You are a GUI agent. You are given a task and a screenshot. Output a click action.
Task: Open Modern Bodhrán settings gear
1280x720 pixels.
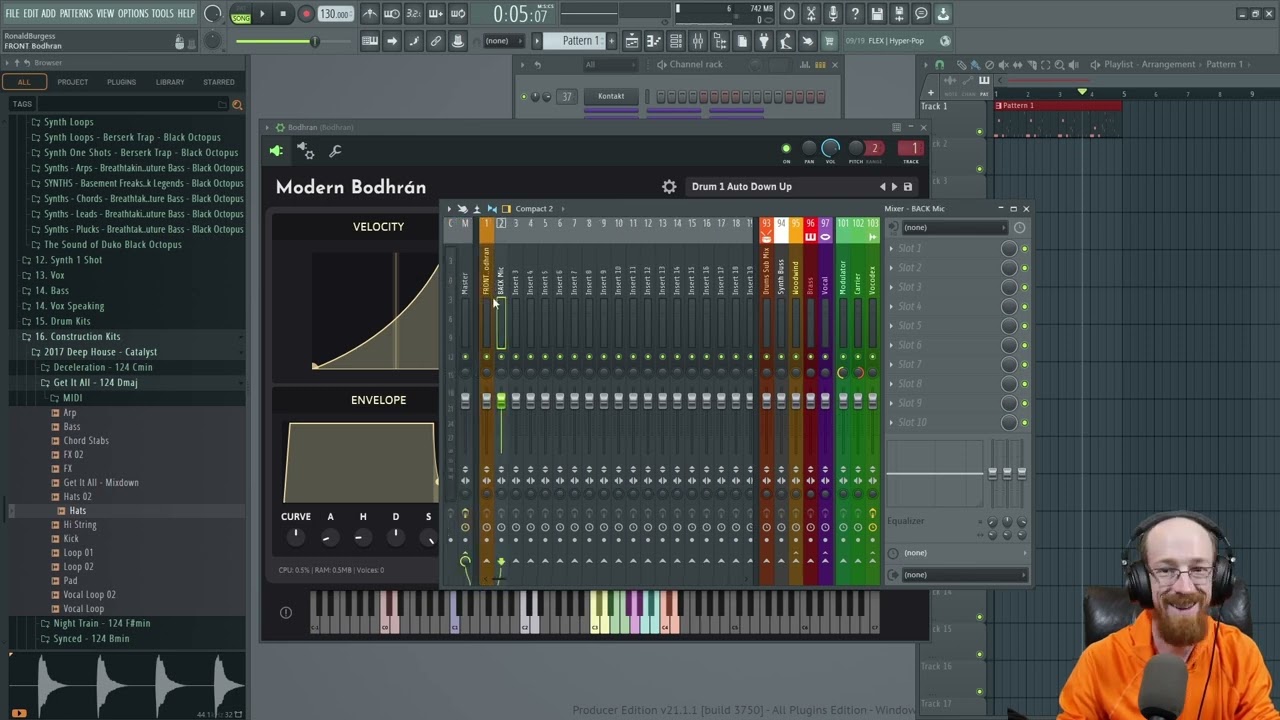[669, 186]
